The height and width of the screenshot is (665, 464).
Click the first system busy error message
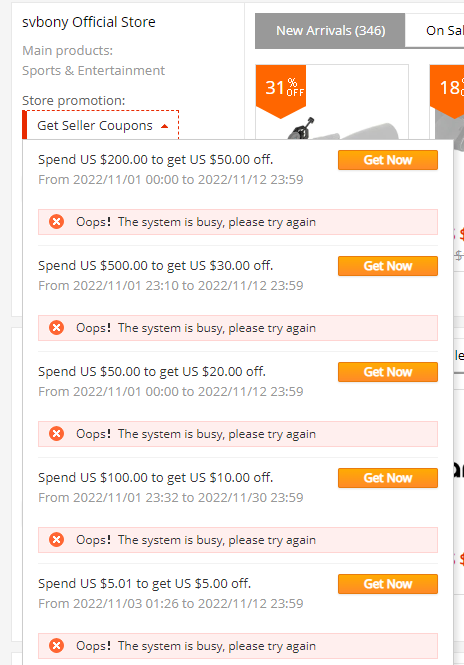tap(238, 222)
